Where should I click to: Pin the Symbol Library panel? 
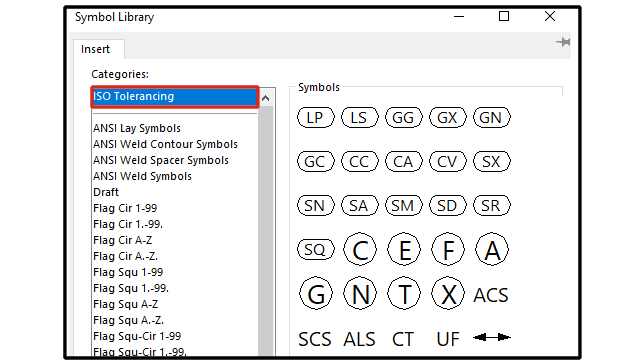563,42
